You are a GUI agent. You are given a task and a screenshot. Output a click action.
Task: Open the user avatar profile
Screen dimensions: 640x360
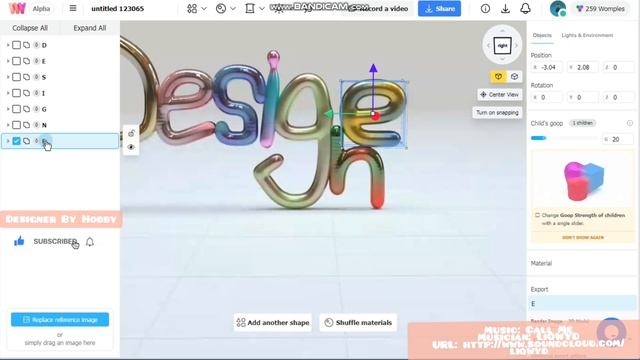click(x=558, y=9)
